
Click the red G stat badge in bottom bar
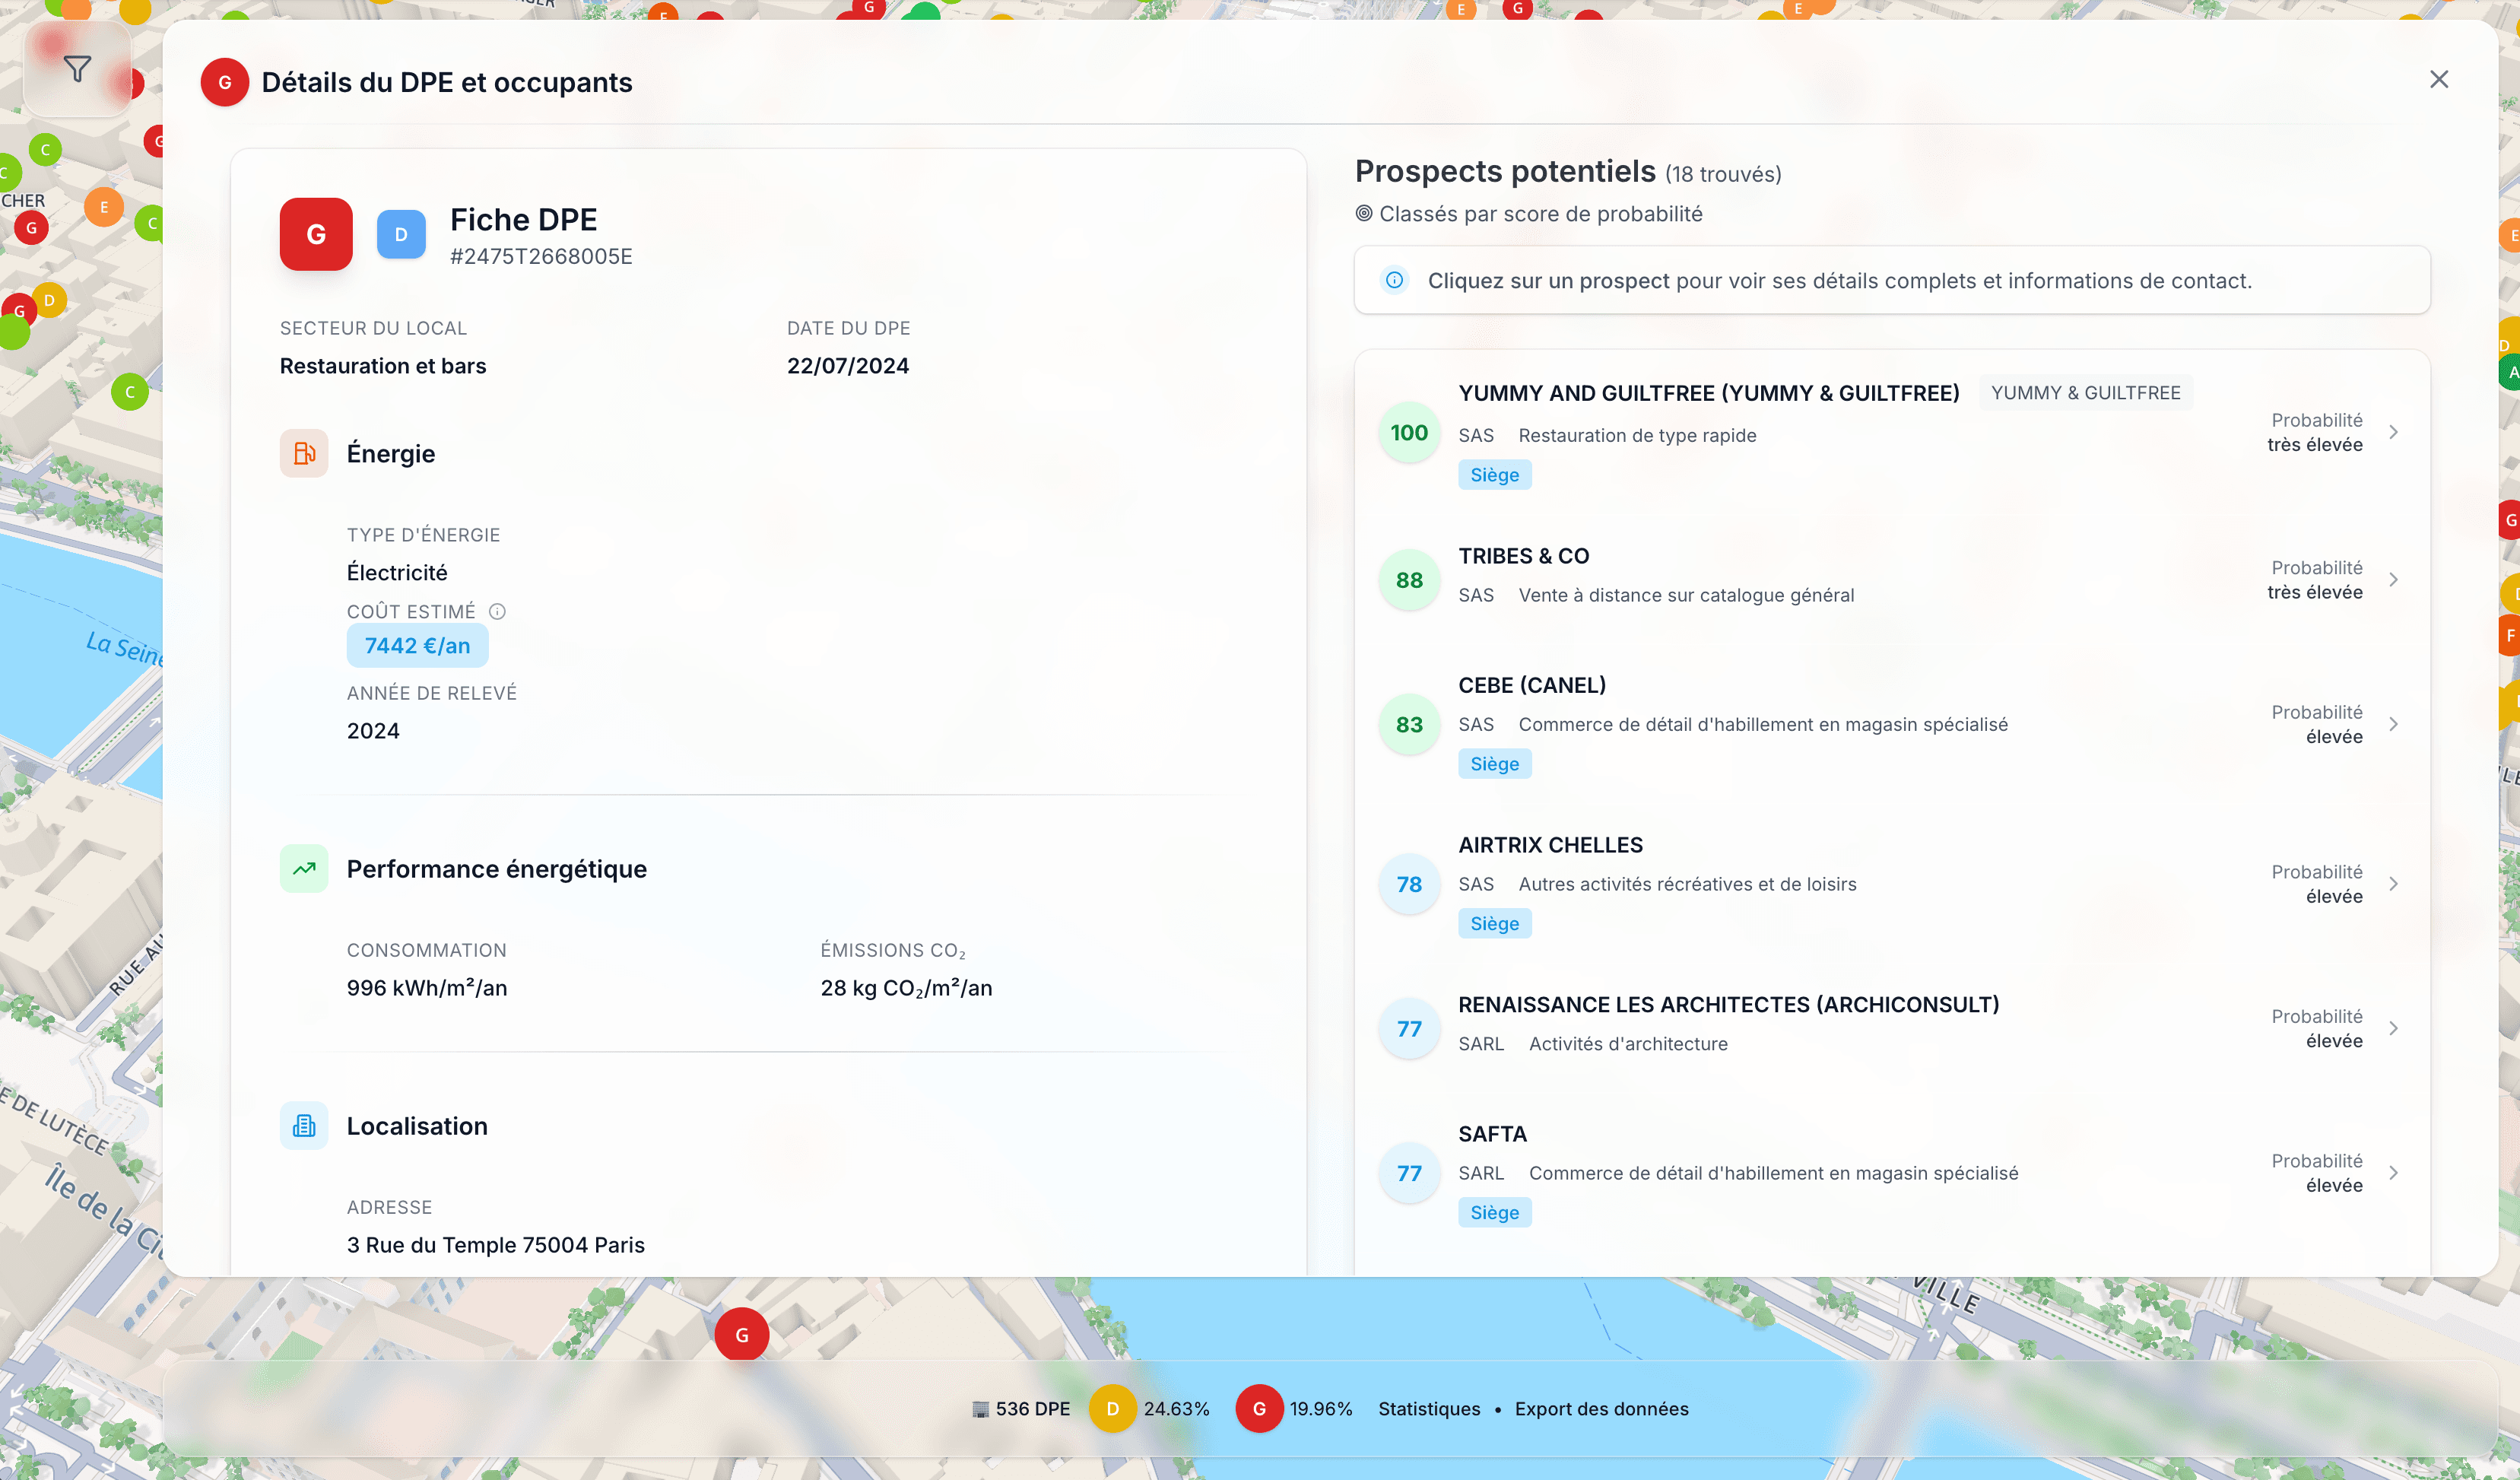pyautogui.click(x=1259, y=1408)
